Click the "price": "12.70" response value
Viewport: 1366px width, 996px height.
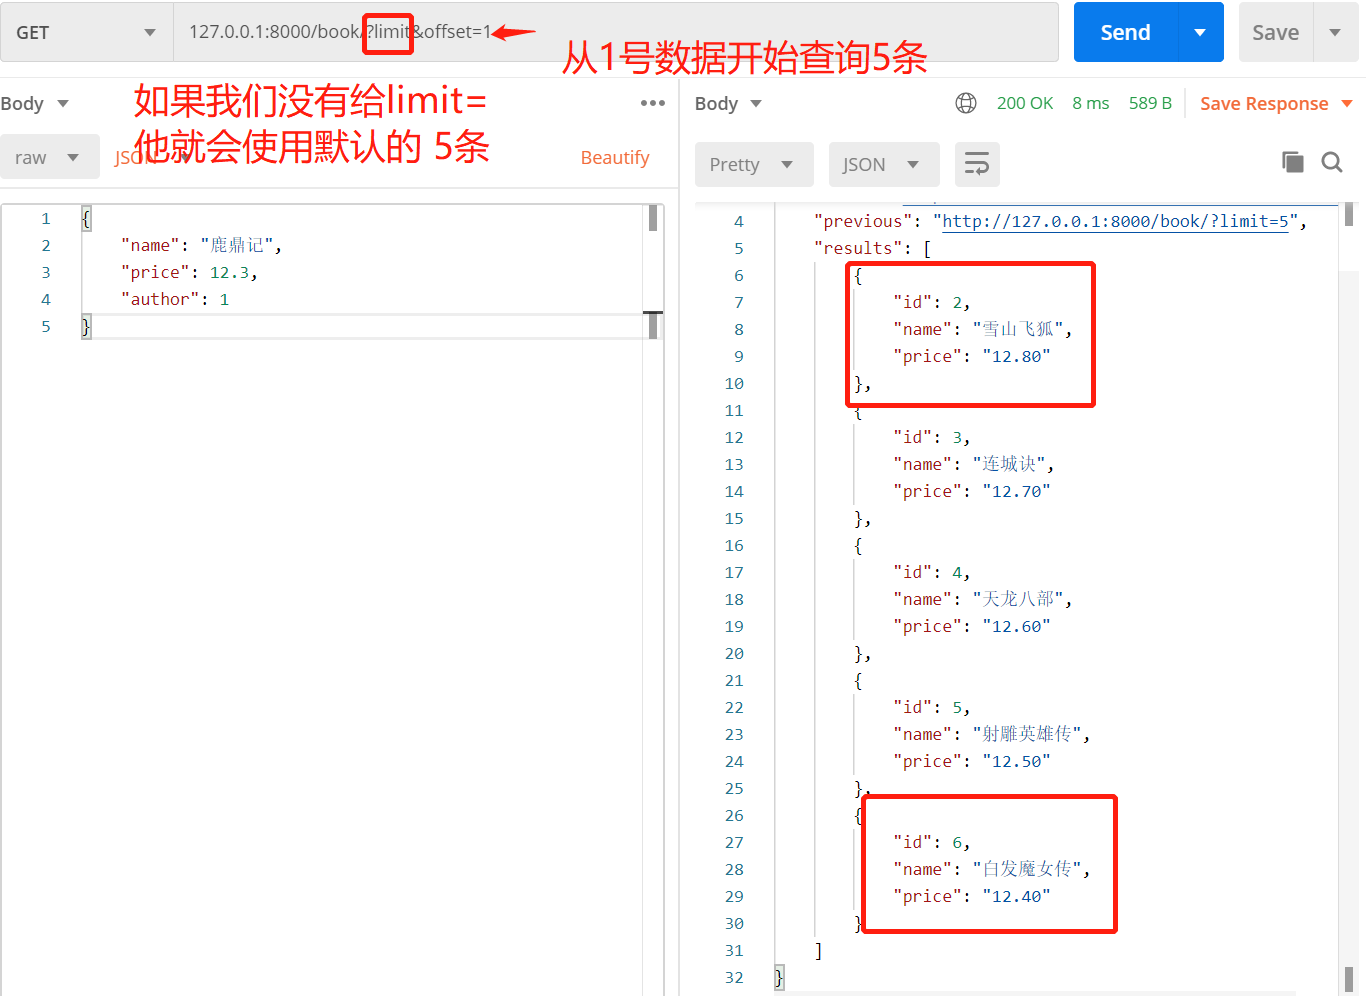pos(1016,491)
